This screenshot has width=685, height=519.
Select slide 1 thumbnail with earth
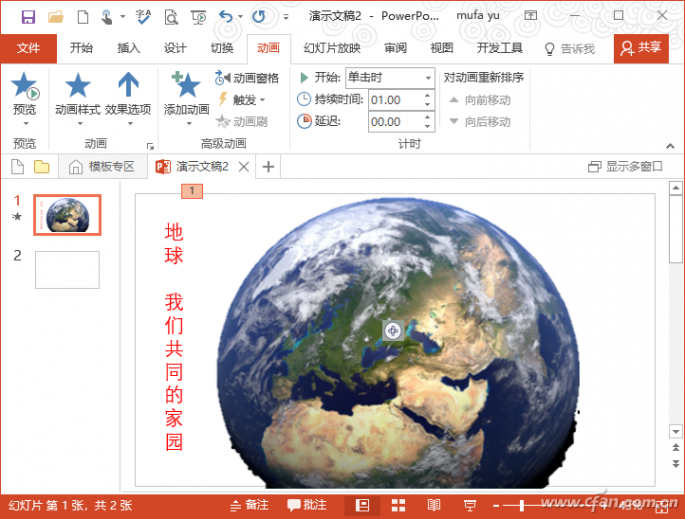67,215
